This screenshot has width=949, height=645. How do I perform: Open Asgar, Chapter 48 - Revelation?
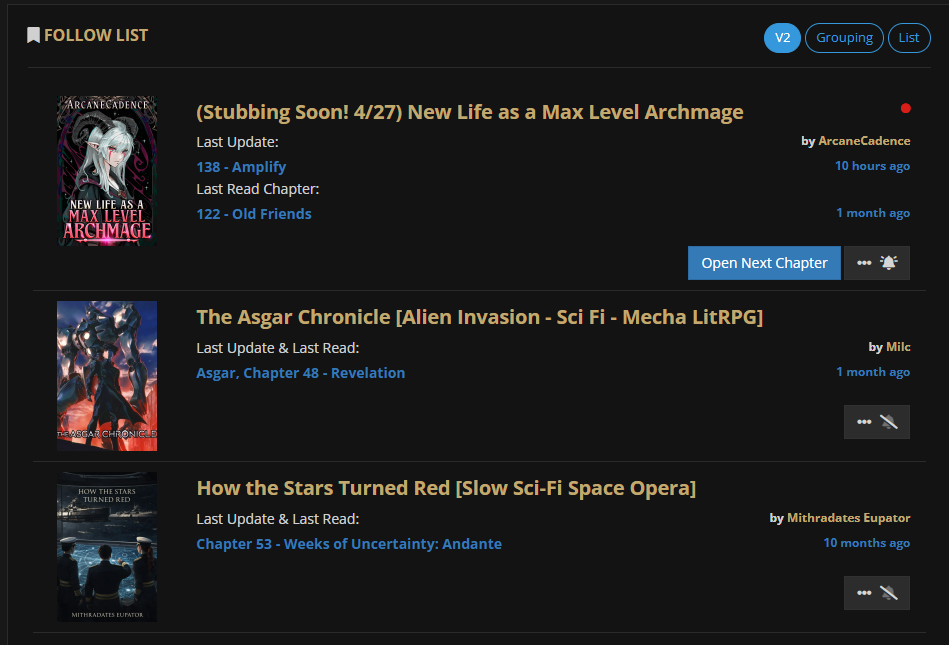point(300,373)
